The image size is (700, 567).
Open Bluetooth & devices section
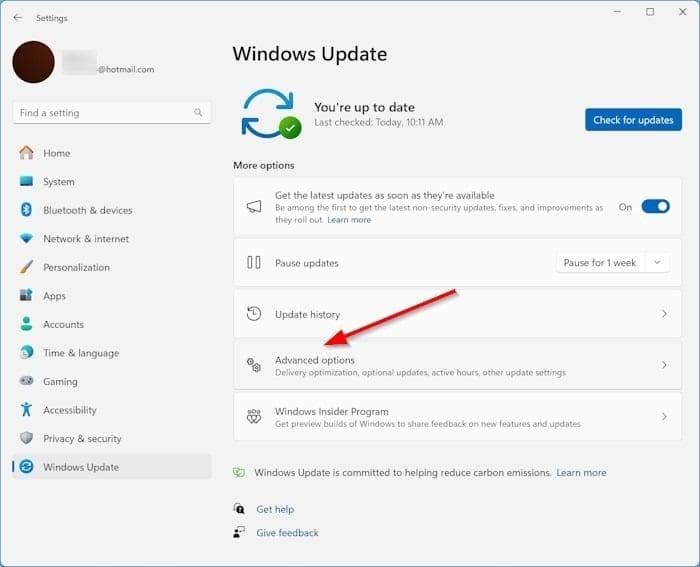point(88,210)
